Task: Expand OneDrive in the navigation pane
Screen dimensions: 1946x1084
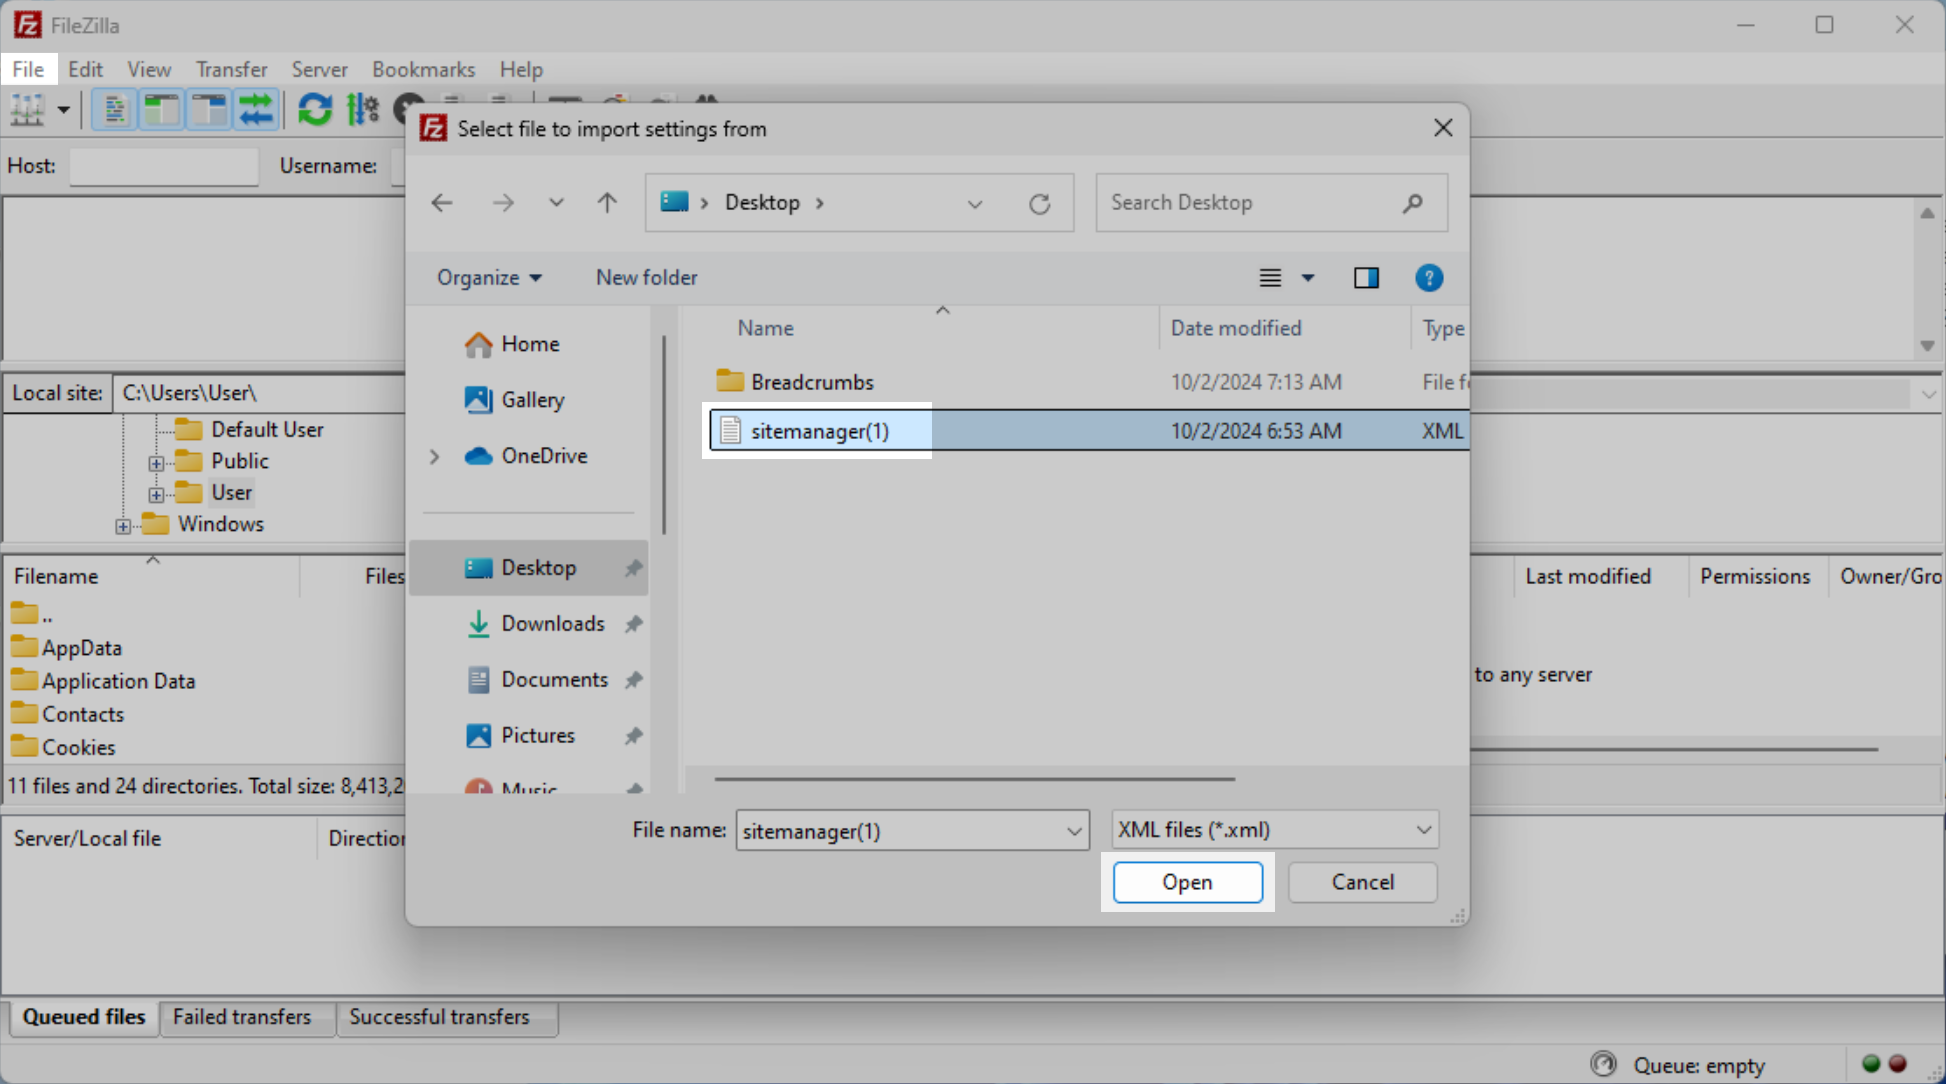Action: [x=434, y=456]
